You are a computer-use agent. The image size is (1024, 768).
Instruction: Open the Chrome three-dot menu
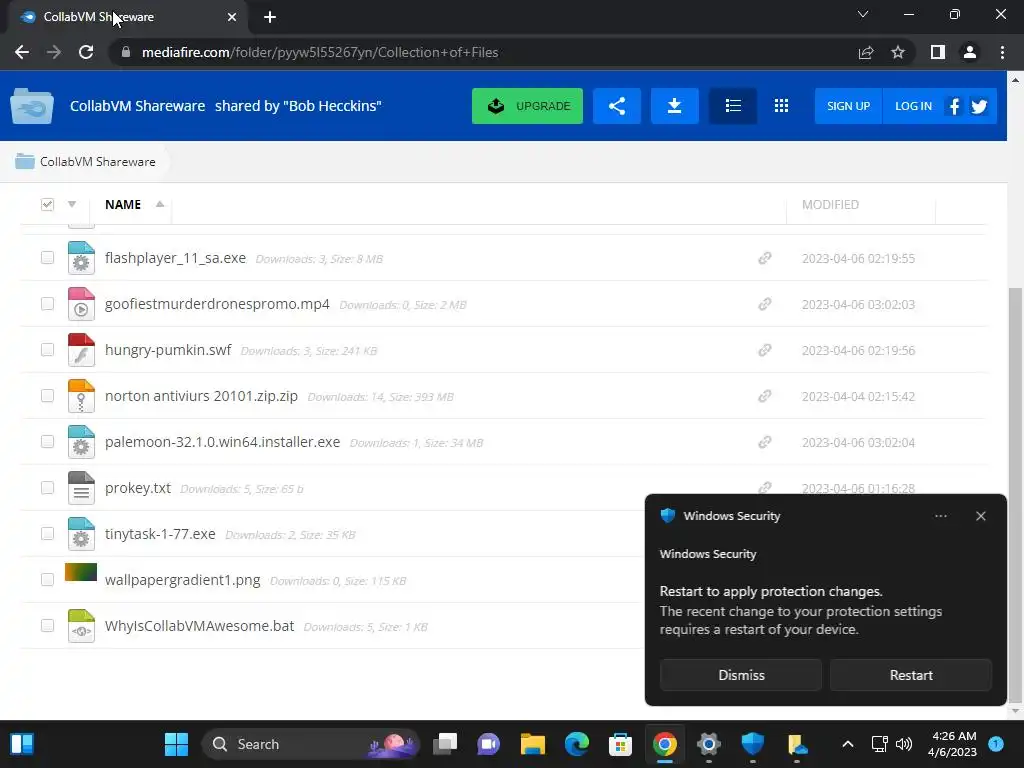pyautogui.click(x=1002, y=52)
